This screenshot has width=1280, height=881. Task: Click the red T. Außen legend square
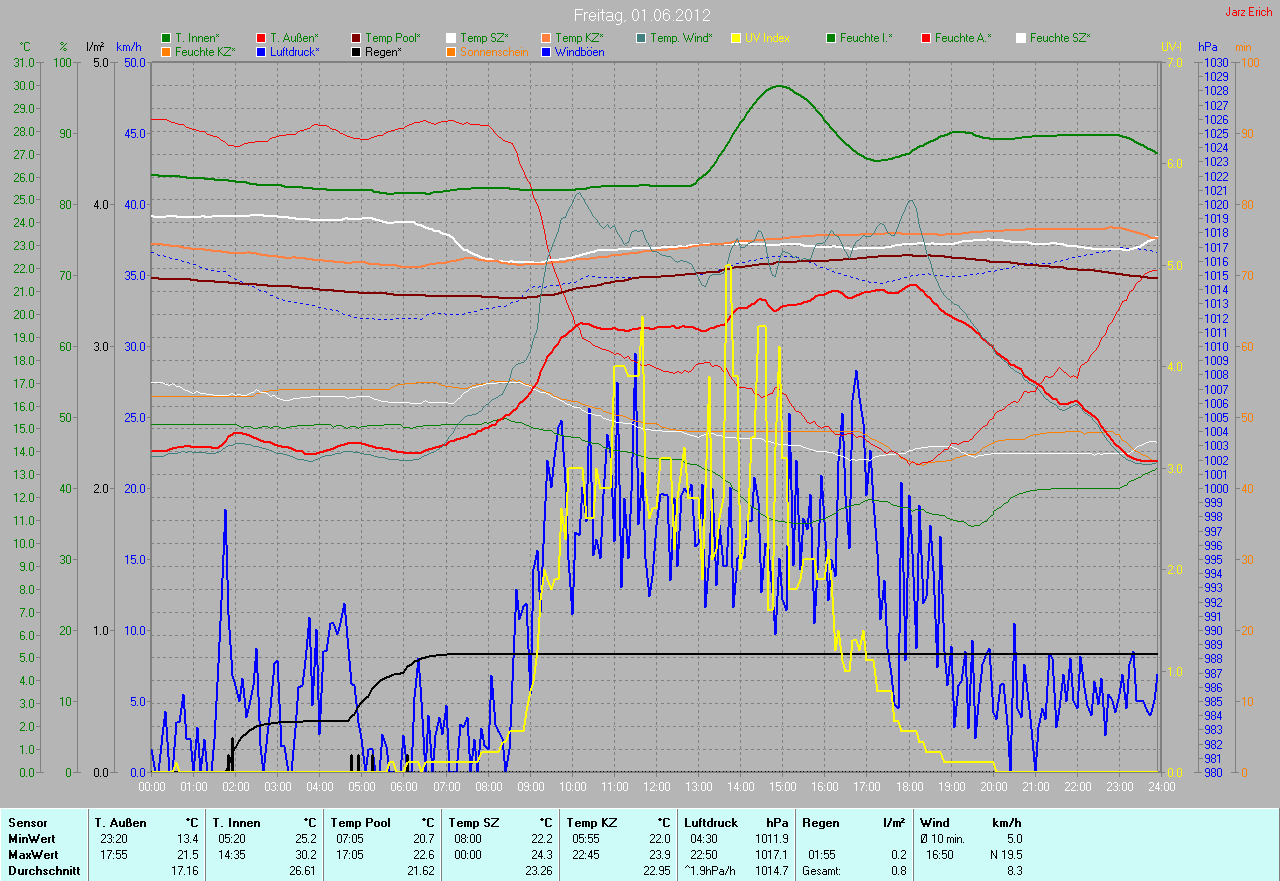pos(261,38)
